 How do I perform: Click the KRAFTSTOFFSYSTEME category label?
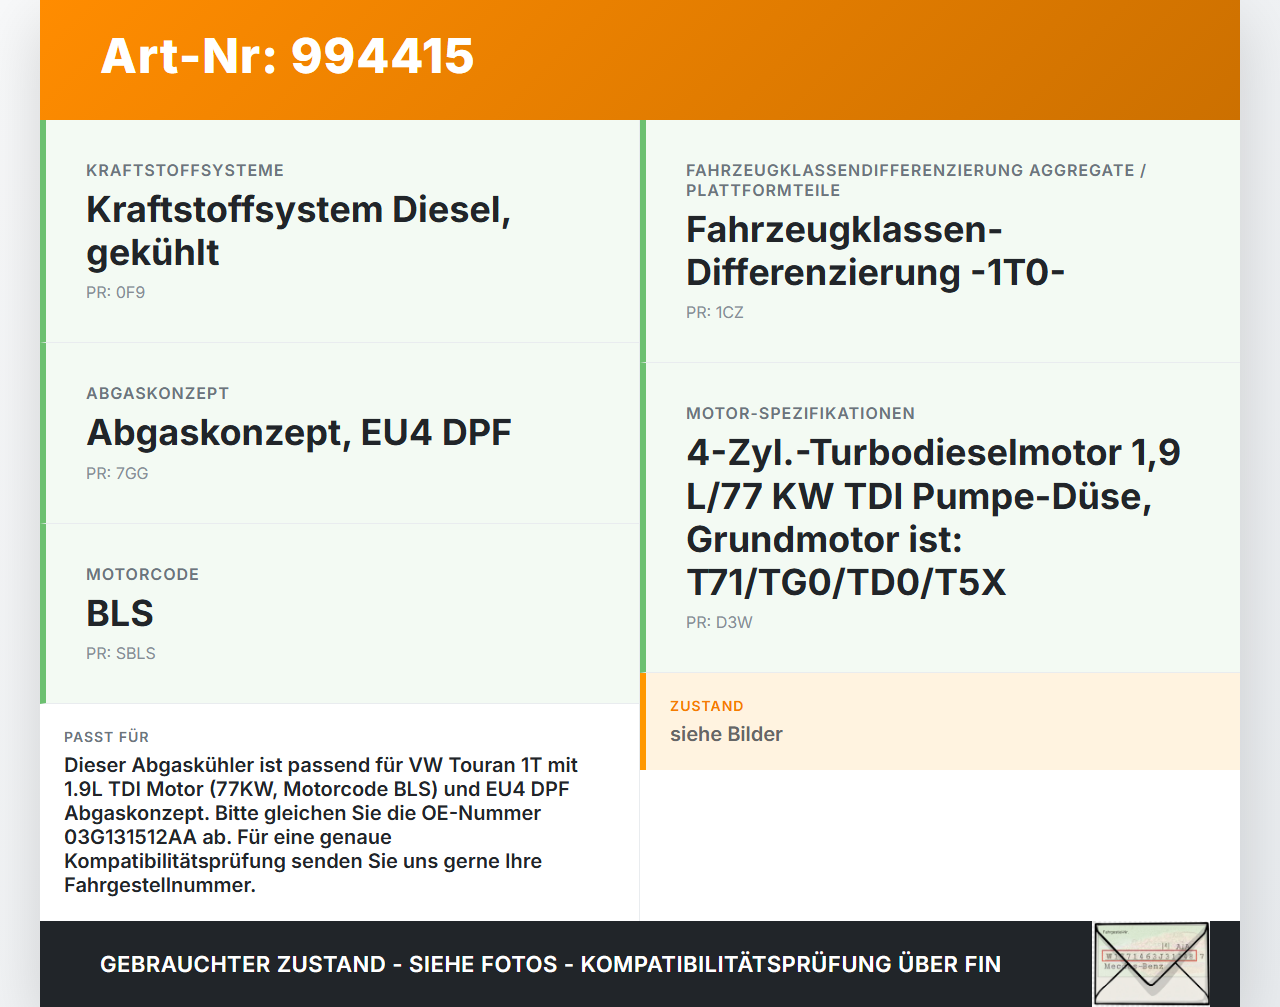(x=185, y=171)
